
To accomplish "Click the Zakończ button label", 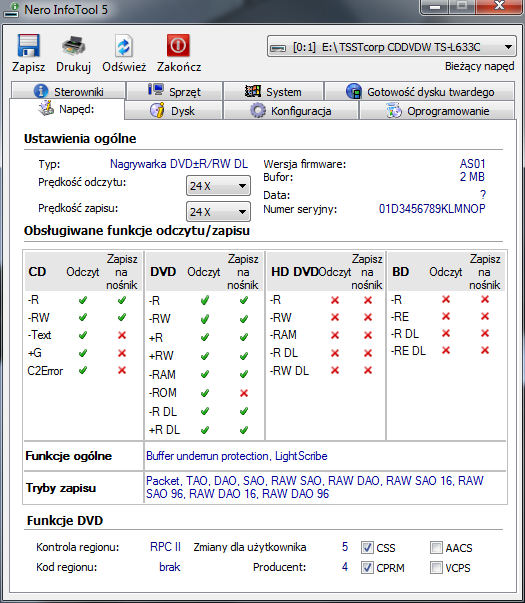I will point(179,67).
